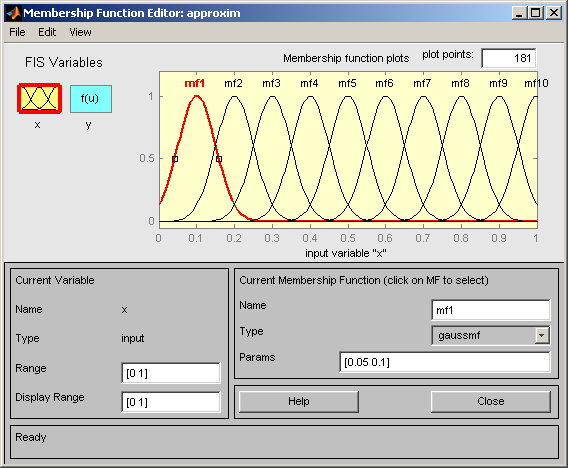Select the mf1 membership function label

pyautogui.click(x=195, y=83)
